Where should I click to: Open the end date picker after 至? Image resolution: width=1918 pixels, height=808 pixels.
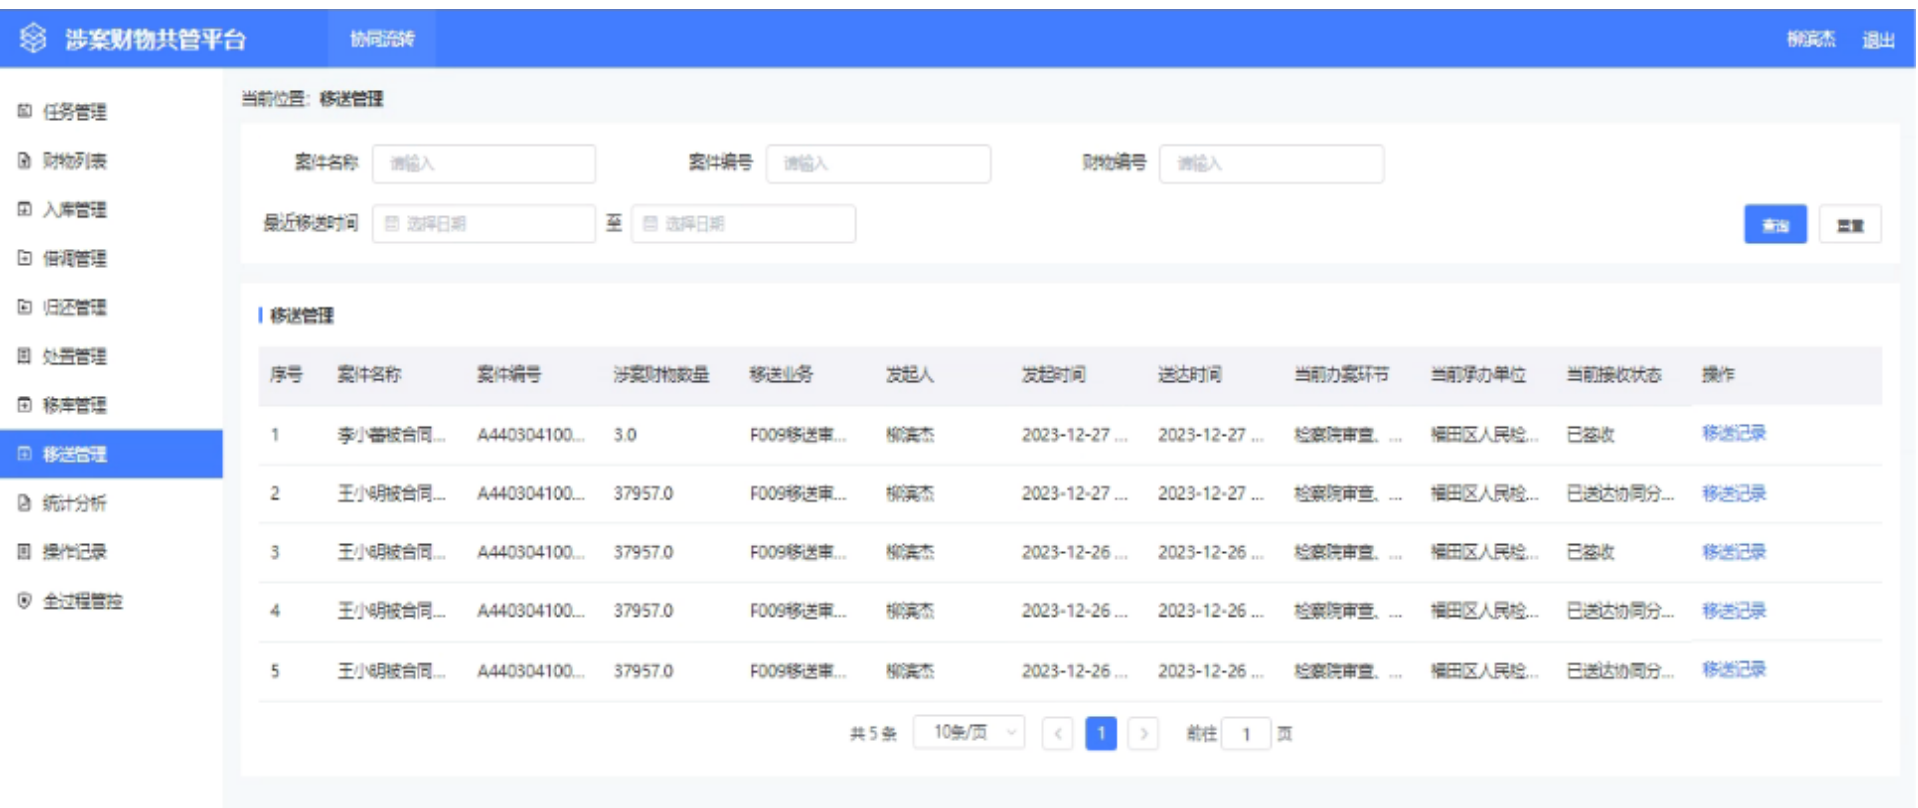(743, 224)
